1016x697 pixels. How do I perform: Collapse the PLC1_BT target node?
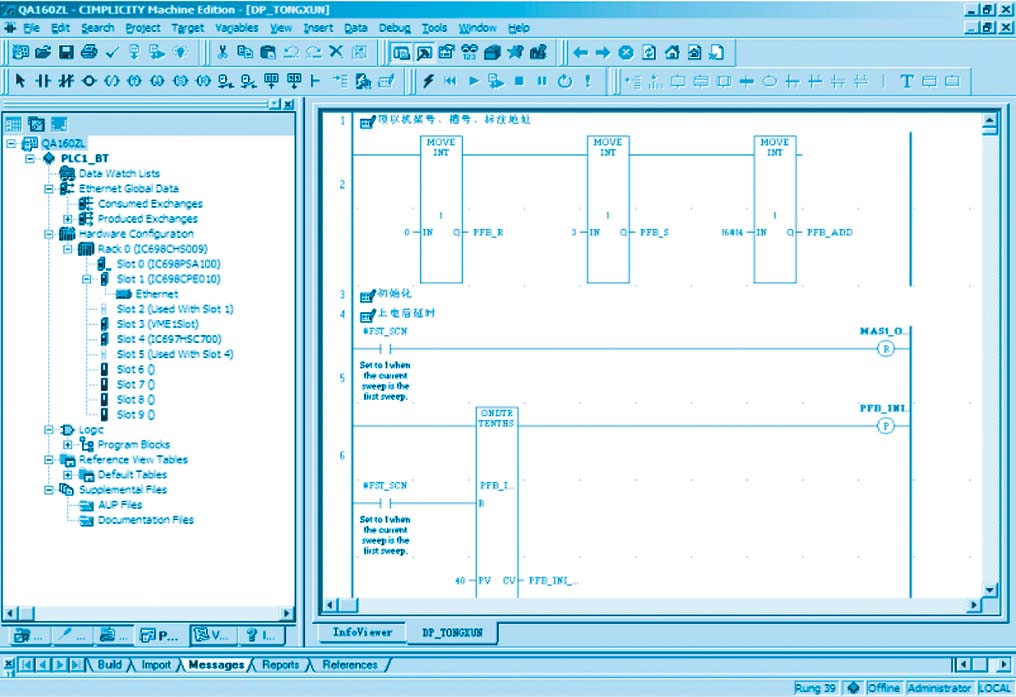[x=30, y=158]
